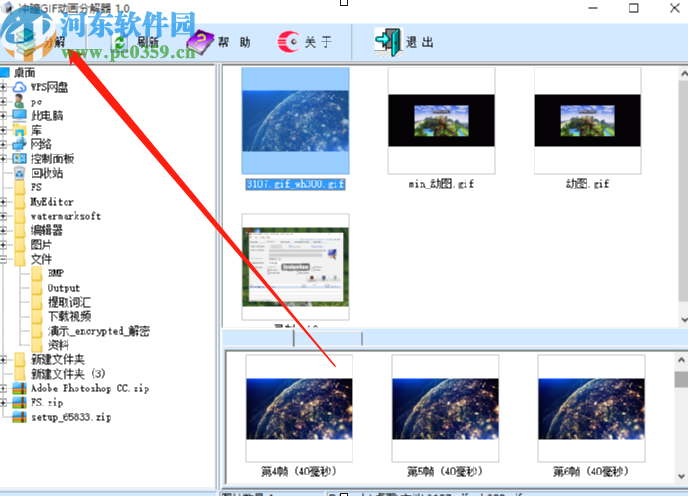Click the frame panel scrollbar thumb
Image resolution: width=688 pixels, height=496 pixels.
click(681, 379)
